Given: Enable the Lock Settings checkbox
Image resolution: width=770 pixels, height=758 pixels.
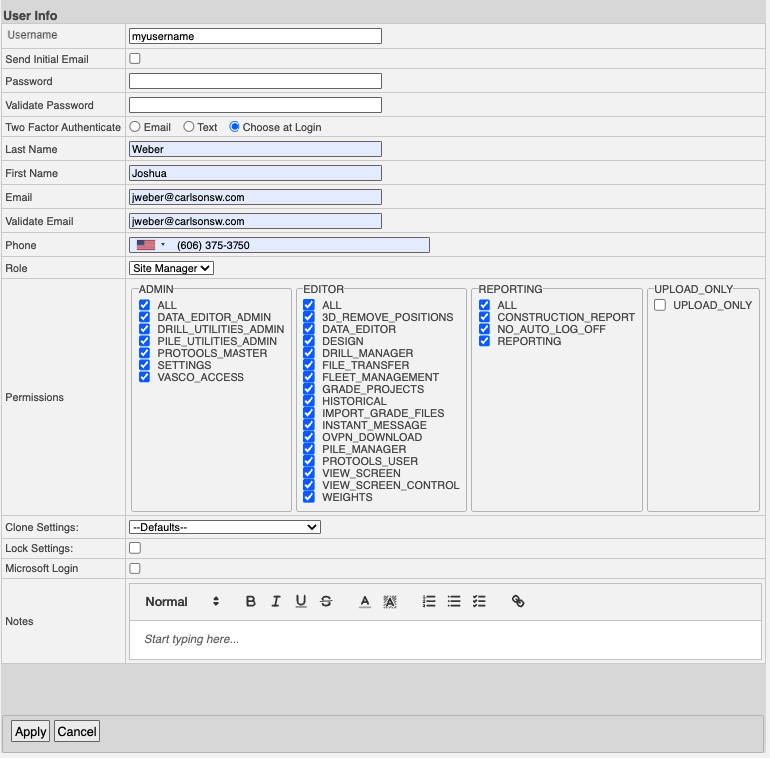Looking at the screenshot, I should click(x=135, y=548).
